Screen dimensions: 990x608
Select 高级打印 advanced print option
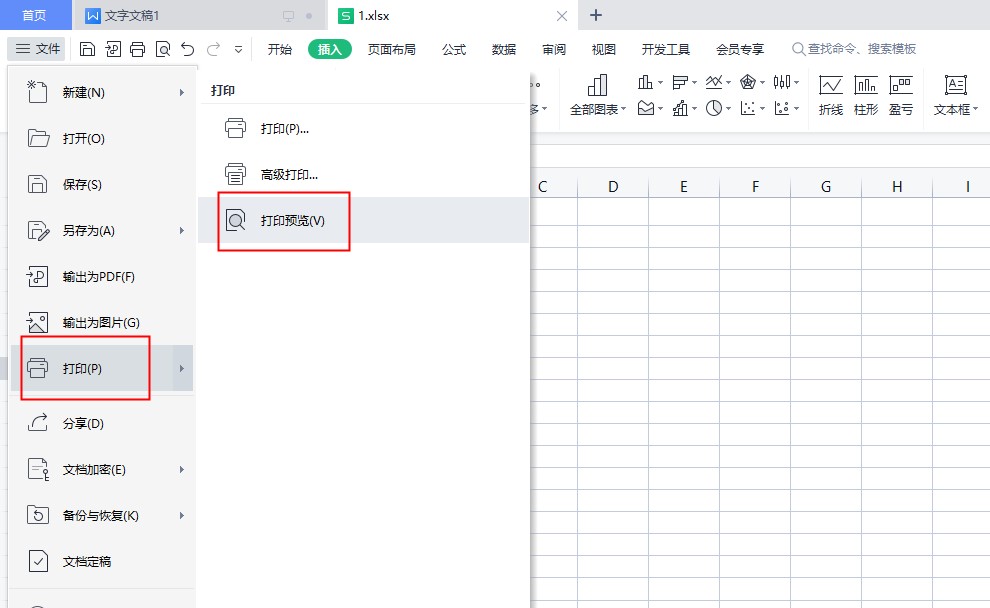288,174
